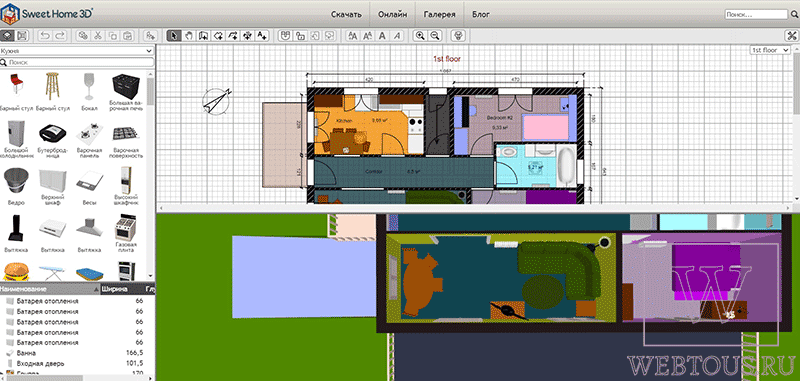Choose the create rooms tool
800x381 pixels.
click(x=218, y=36)
